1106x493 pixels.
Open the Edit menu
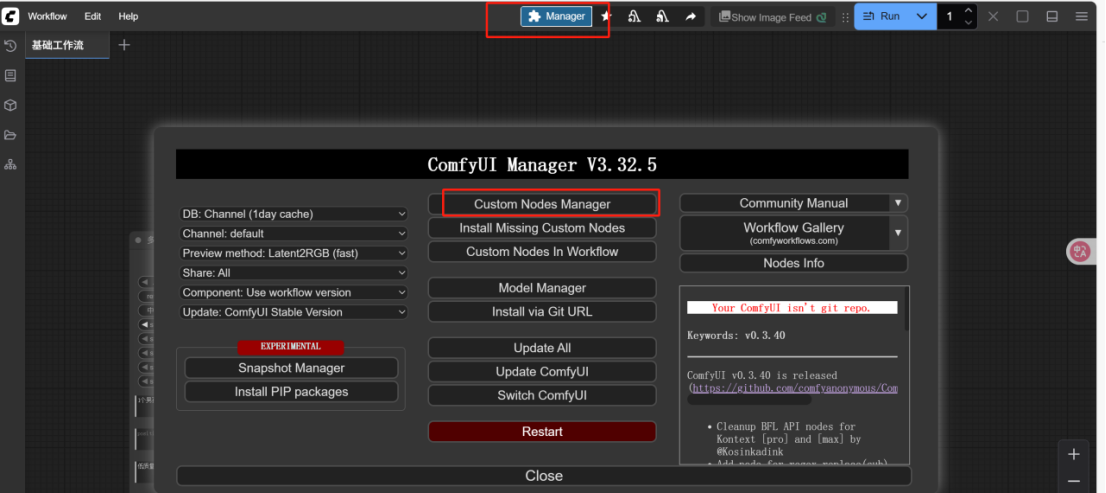tap(92, 16)
